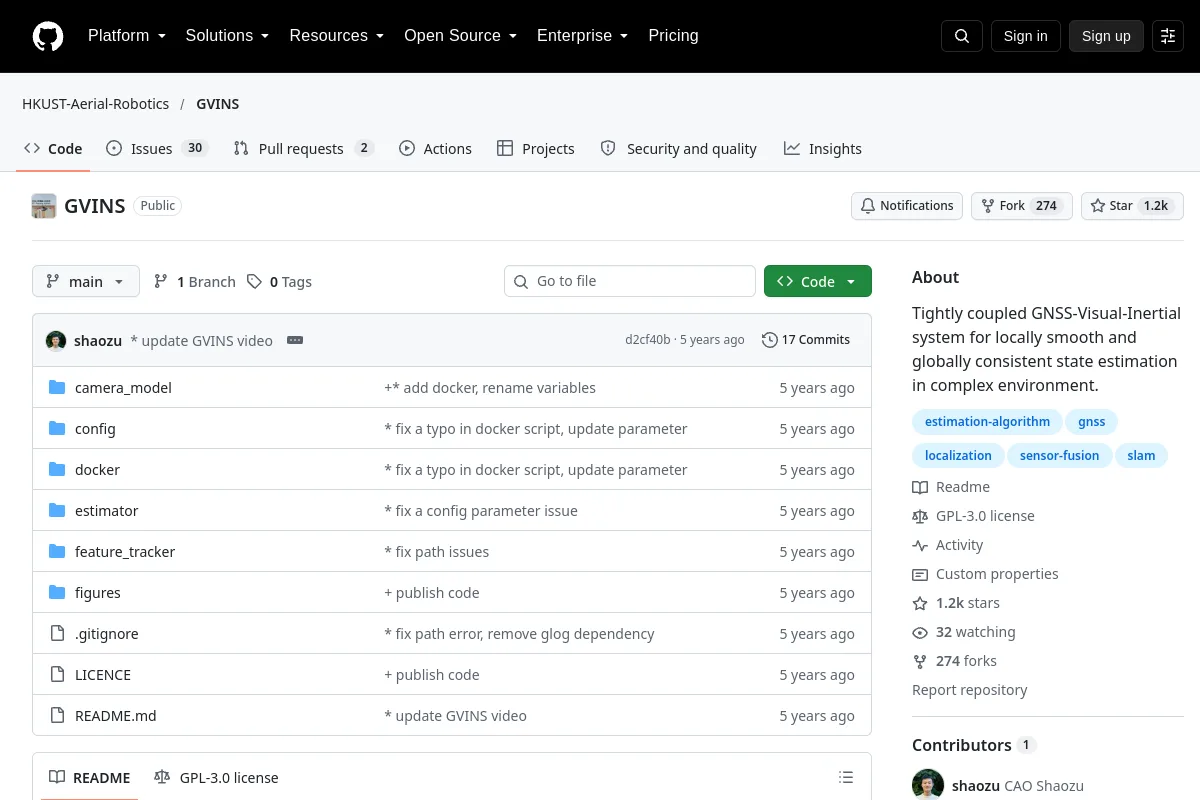
Task: Click the .gitignore file icon
Action: click(57, 634)
